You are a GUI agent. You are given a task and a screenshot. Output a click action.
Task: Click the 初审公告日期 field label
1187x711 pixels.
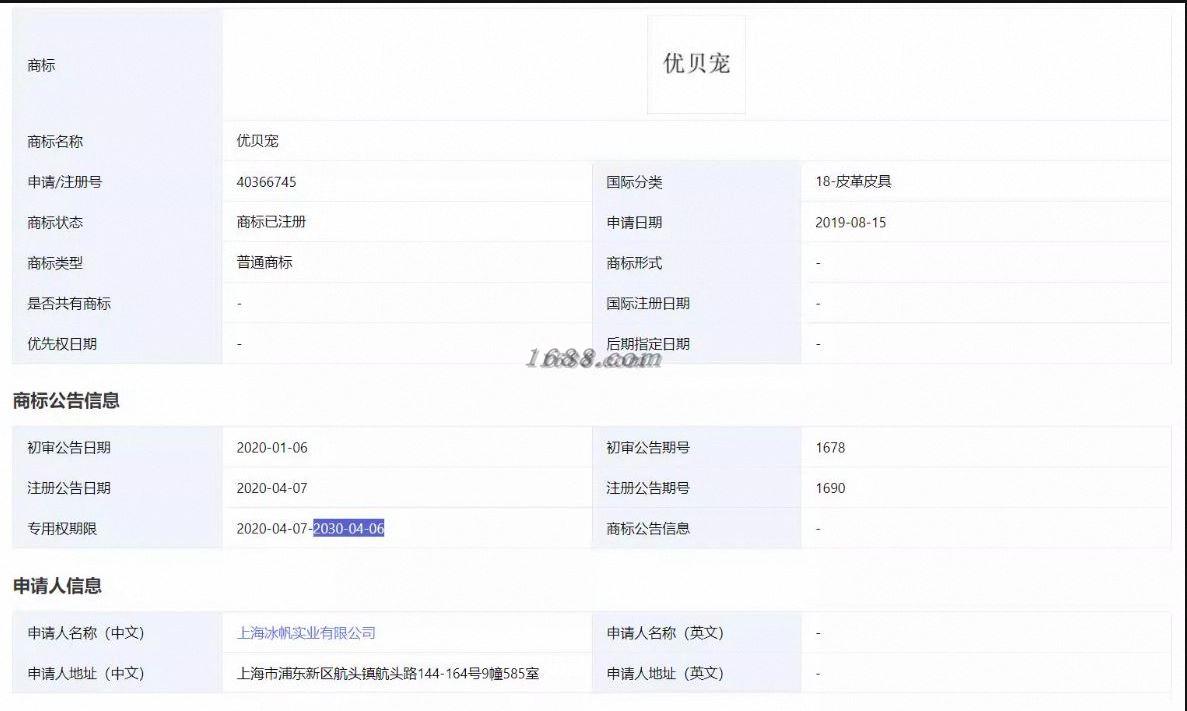[69, 447]
